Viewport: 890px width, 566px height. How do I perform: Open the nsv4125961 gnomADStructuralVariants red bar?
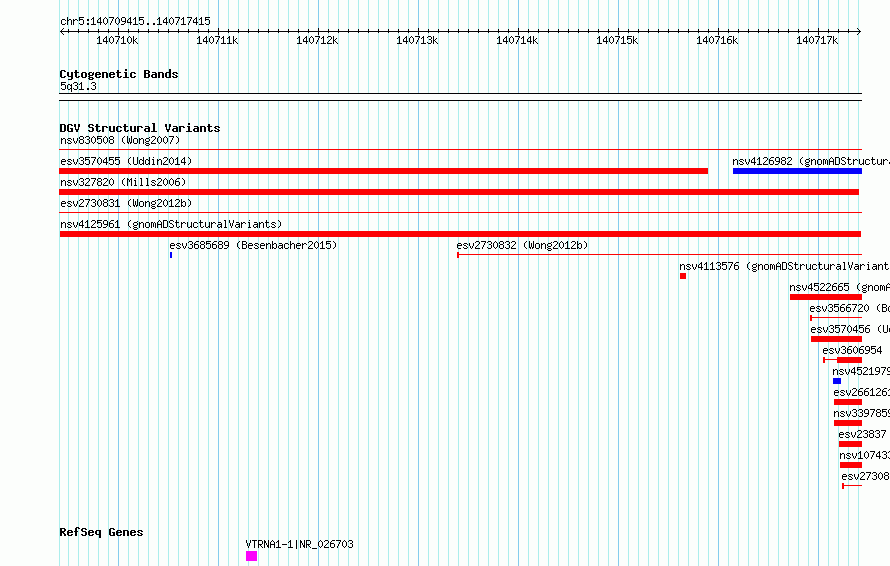coord(460,234)
